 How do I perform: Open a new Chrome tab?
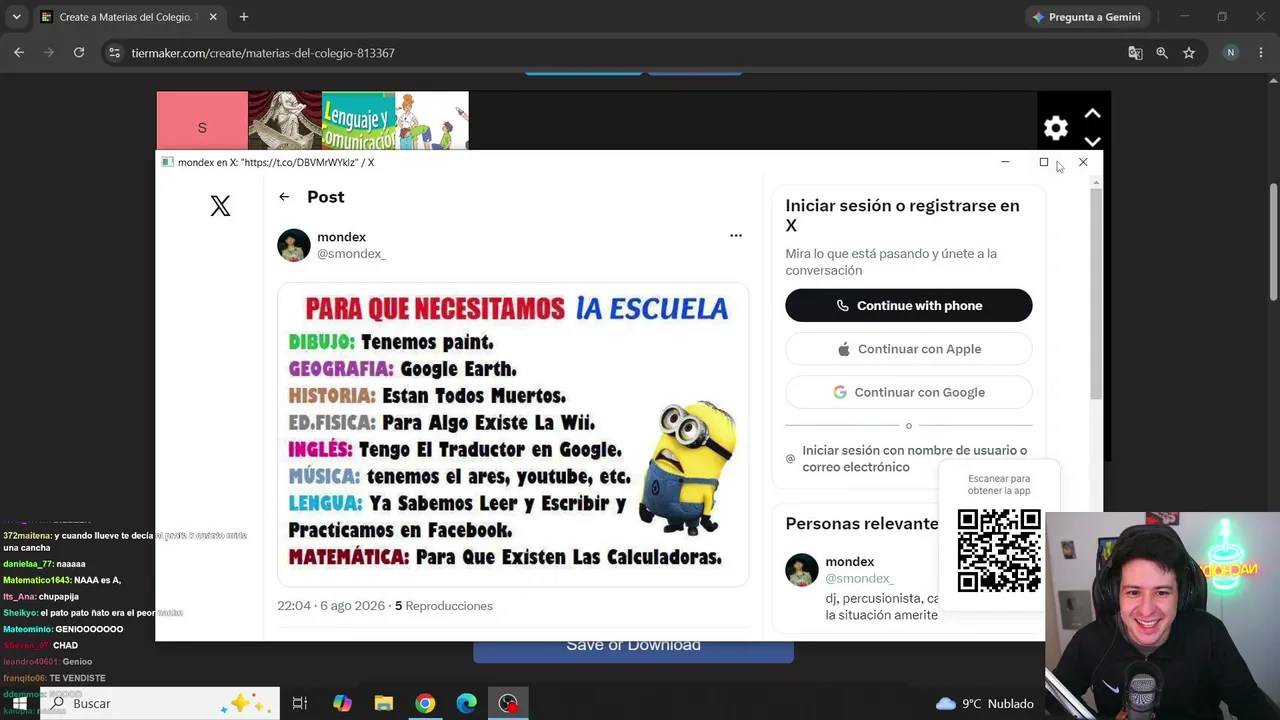click(244, 17)
